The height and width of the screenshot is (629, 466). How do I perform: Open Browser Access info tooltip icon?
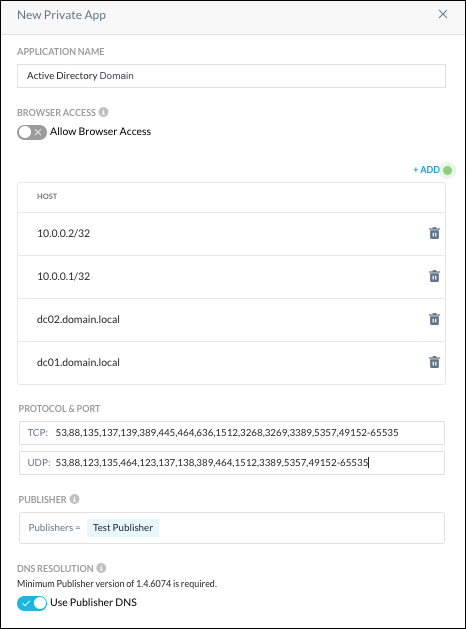pyautogui.click(x=103, y=112)
